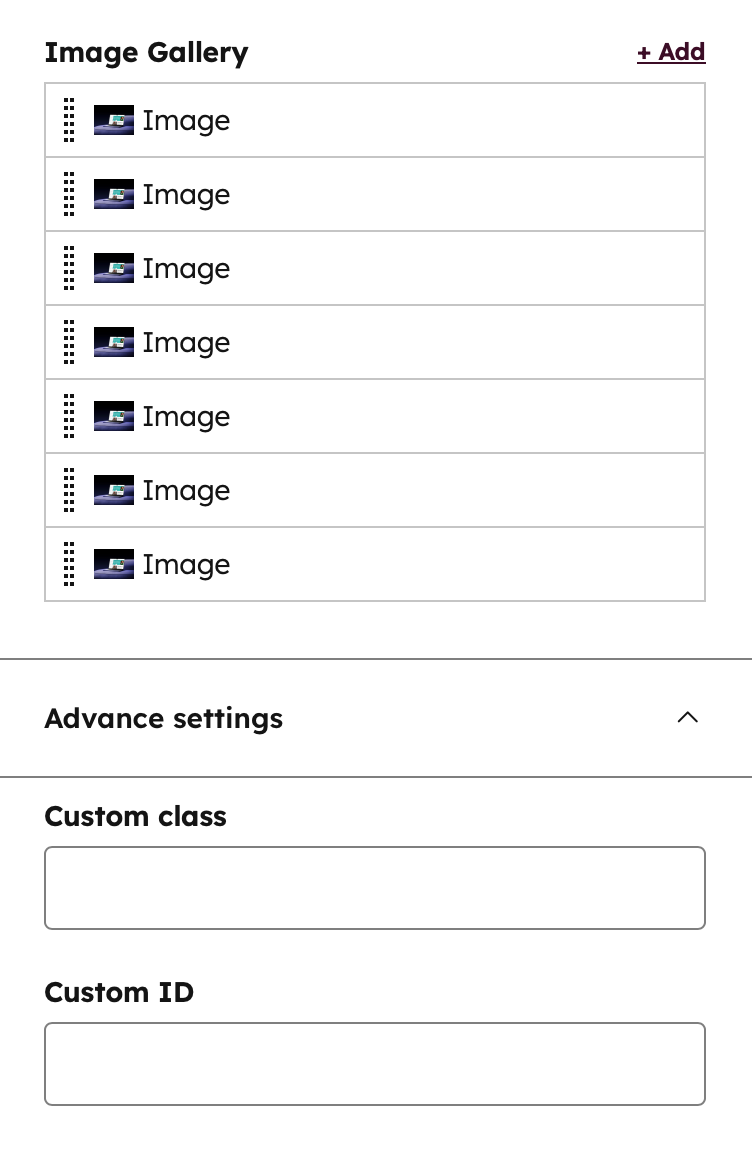Click drag handle of fifth Image row
Viewport: 752px width, 1152px height.
(x=69, y=416)
